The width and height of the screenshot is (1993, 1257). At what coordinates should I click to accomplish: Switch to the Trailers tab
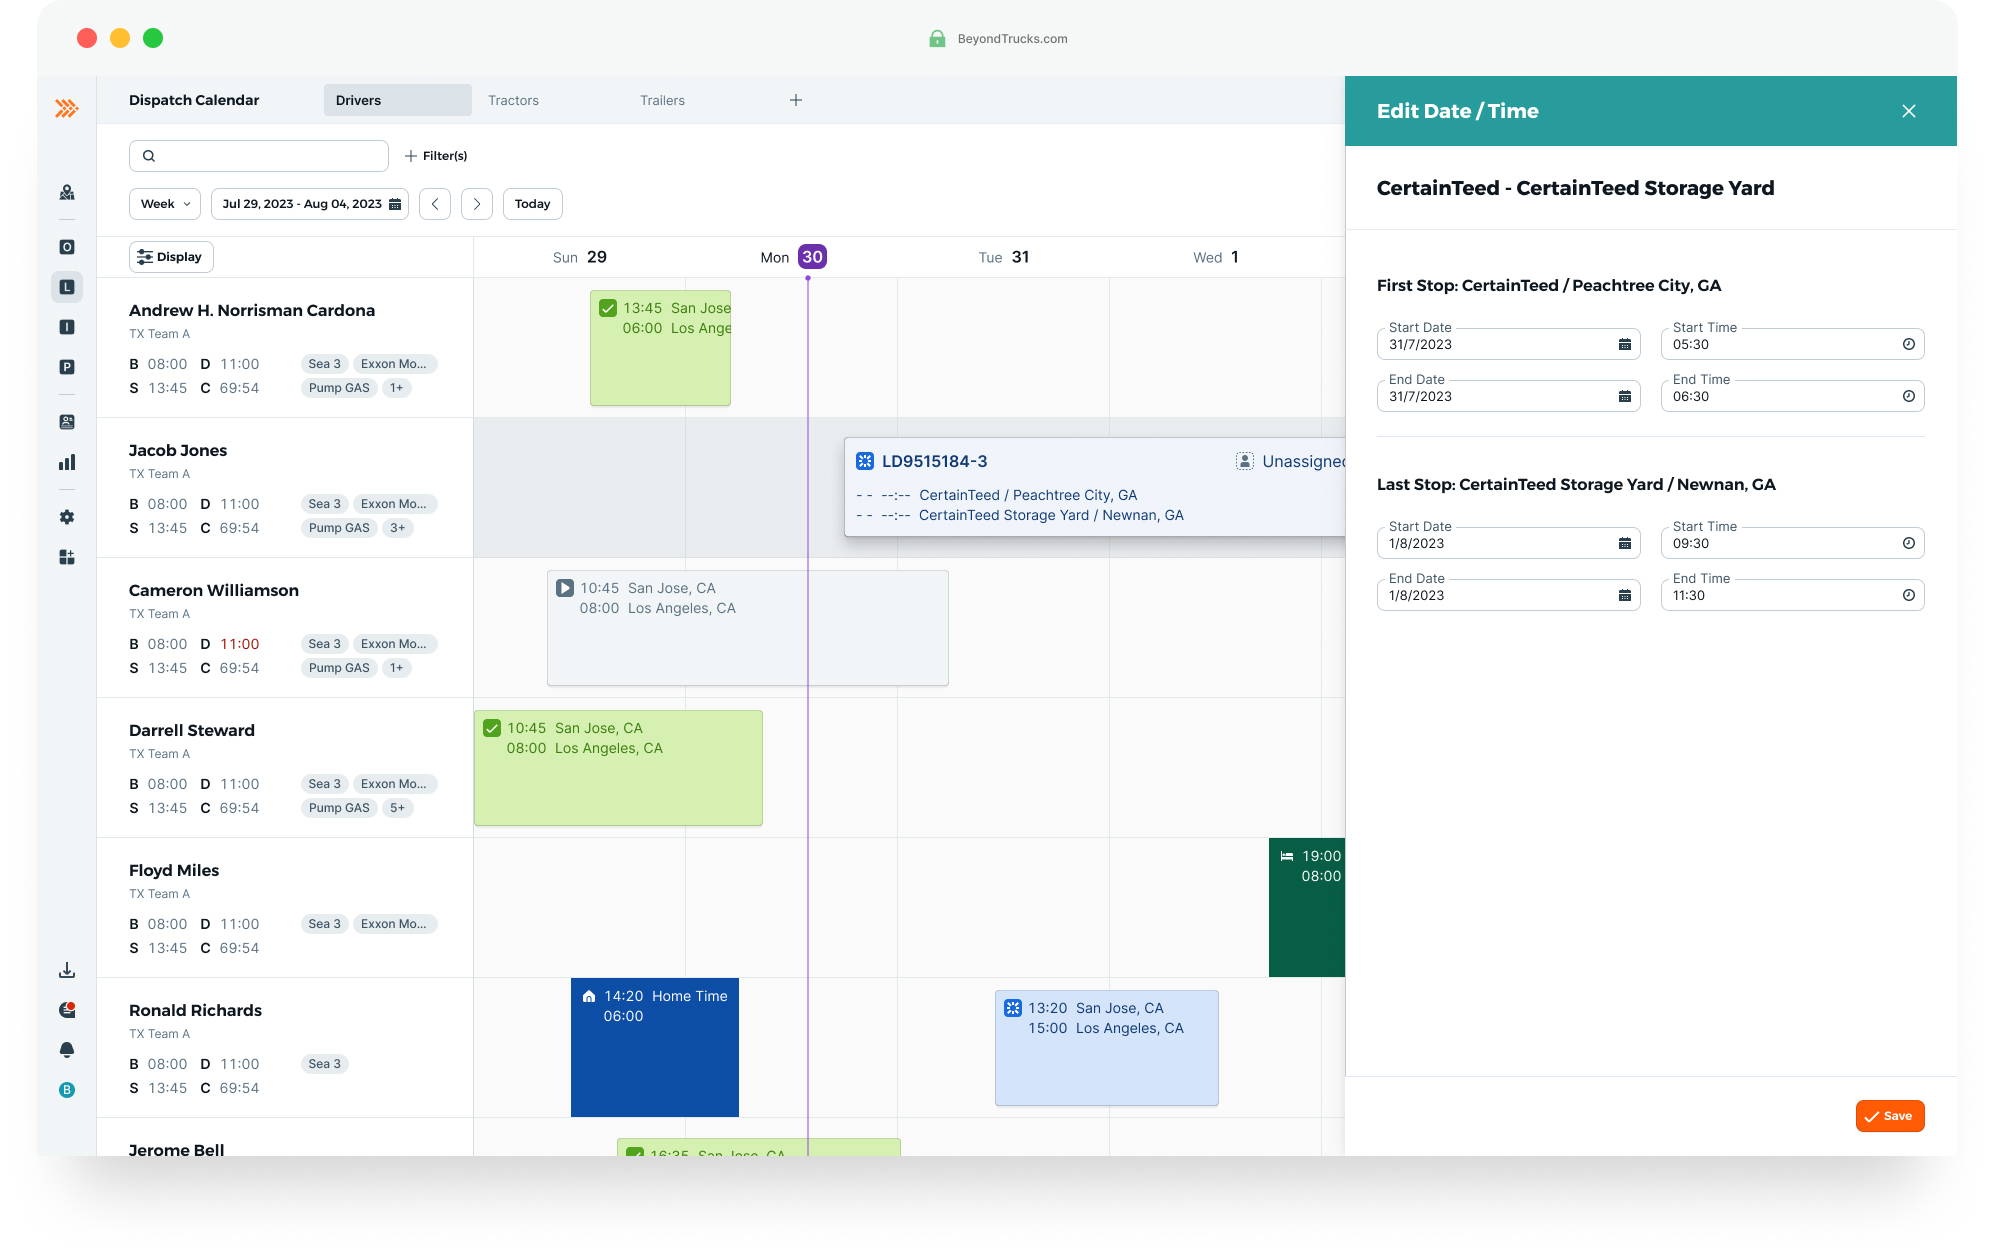662,100
